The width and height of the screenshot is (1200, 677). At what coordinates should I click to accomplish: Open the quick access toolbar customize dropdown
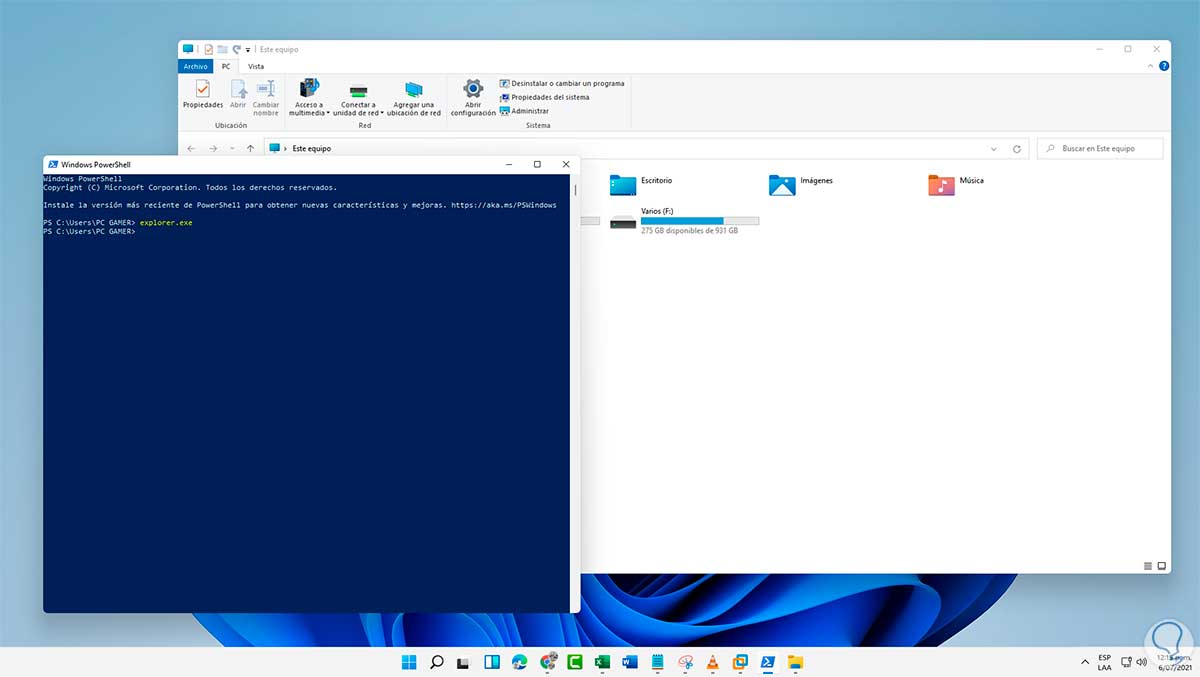click(248, 49)
